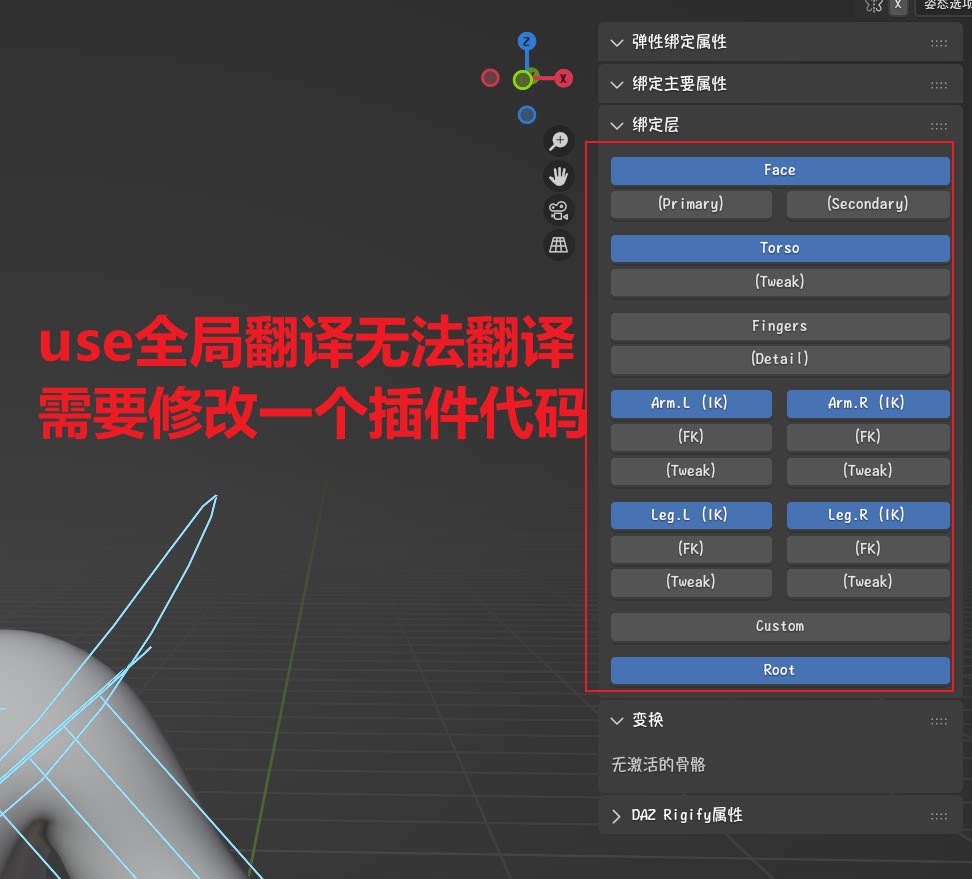Click the negative X red gizmo circle
Screen dimensions: 972x879
[x=490, y=78]
